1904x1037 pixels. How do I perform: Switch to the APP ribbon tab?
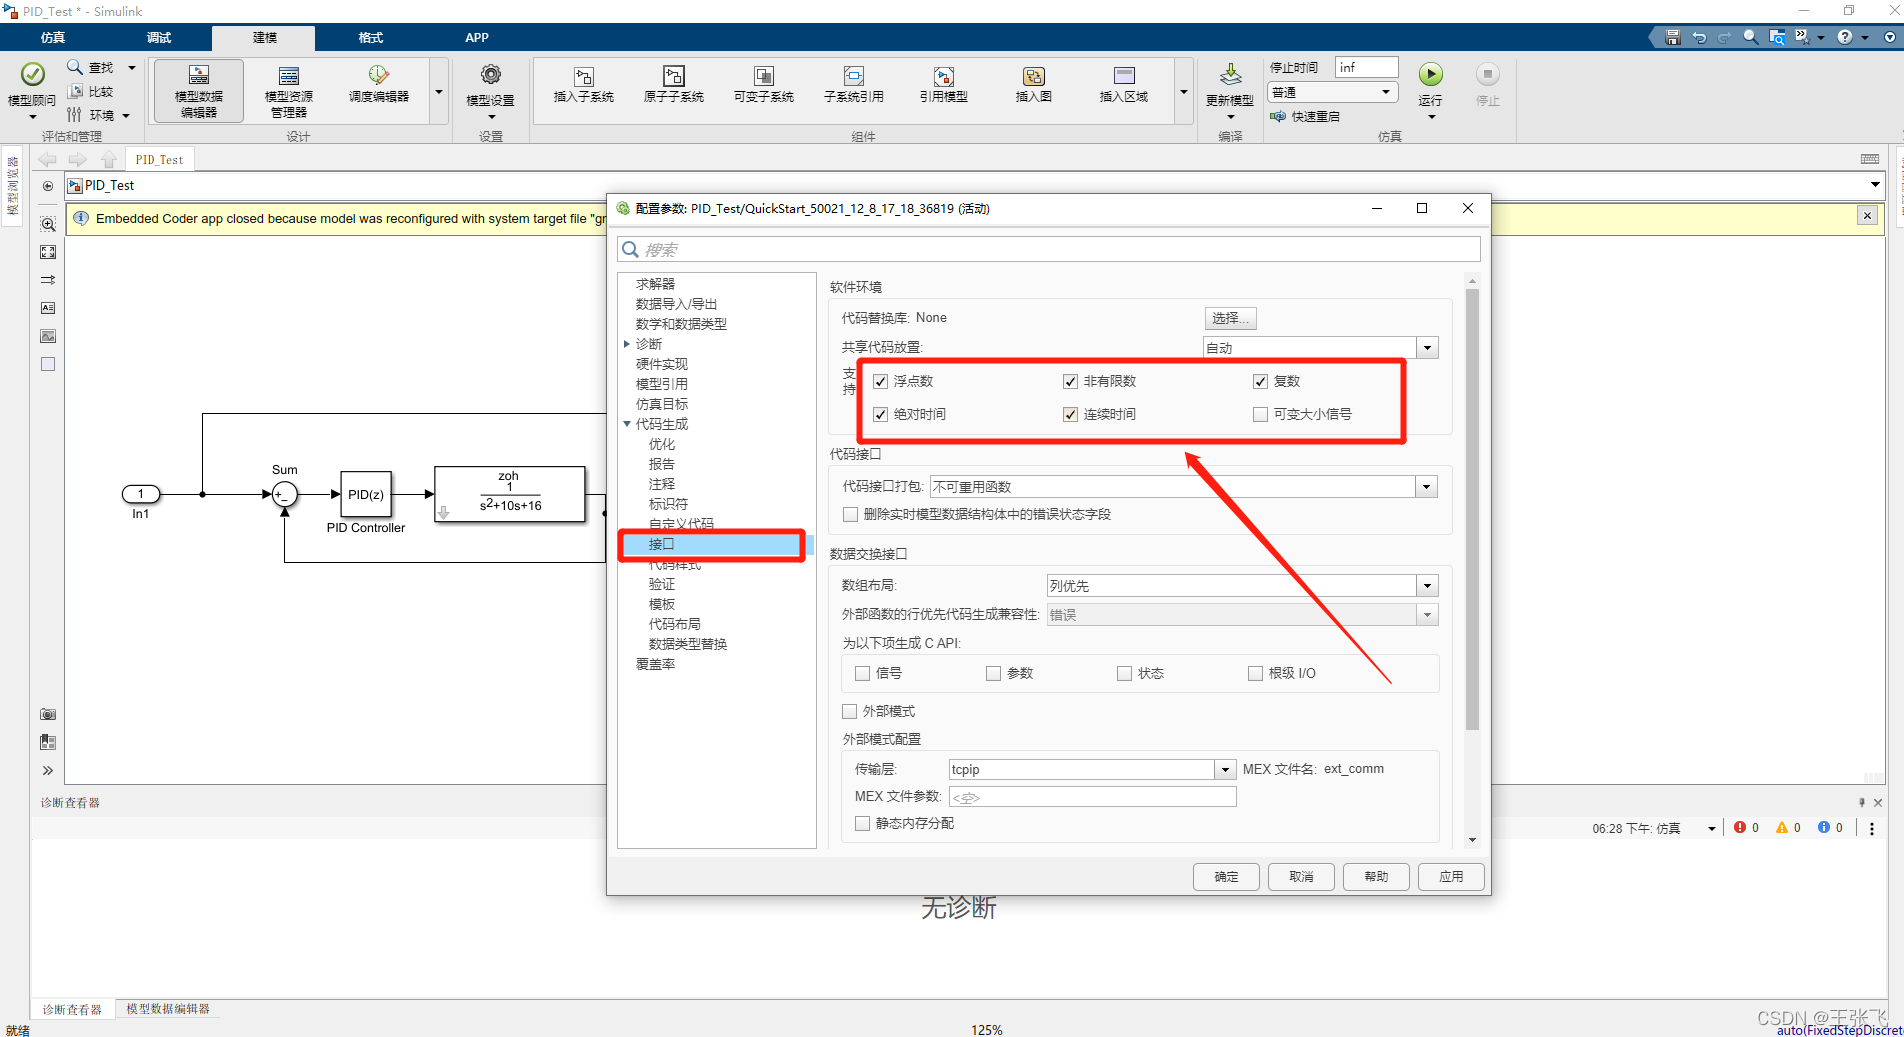point(477,37)
